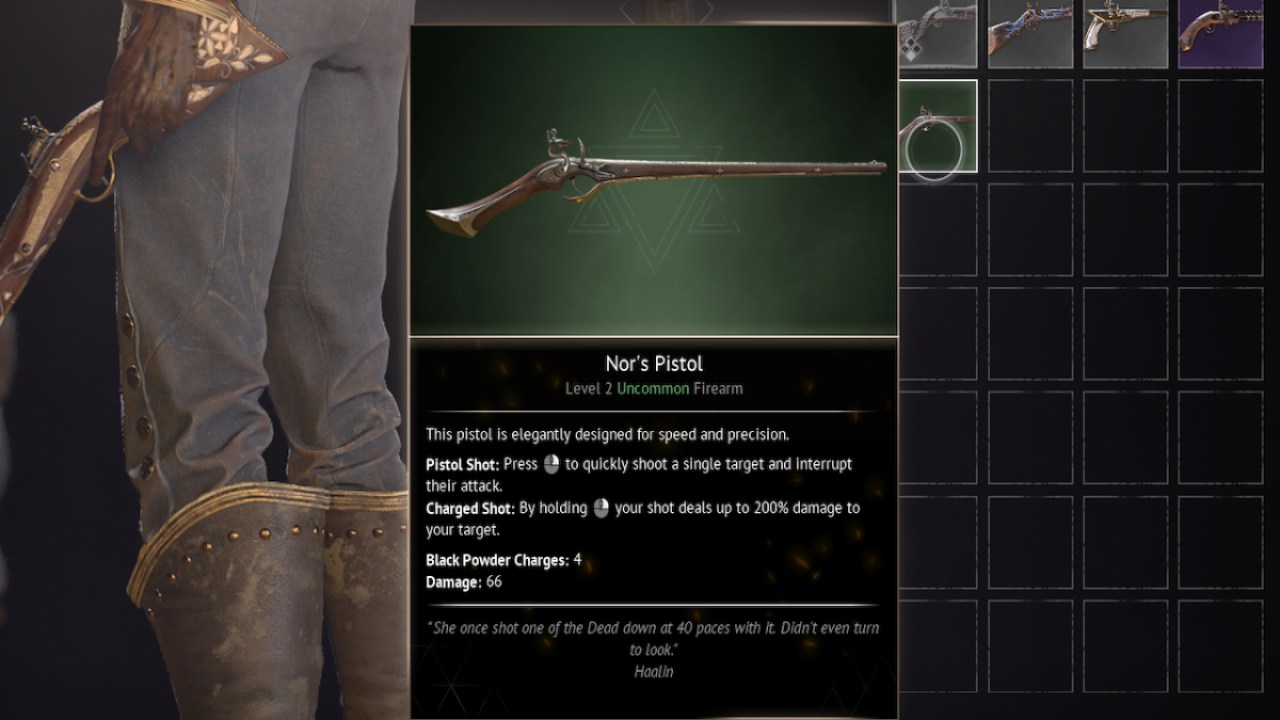
Task: Select the empty slot beside the green slot
Action: pos(1030,126)
